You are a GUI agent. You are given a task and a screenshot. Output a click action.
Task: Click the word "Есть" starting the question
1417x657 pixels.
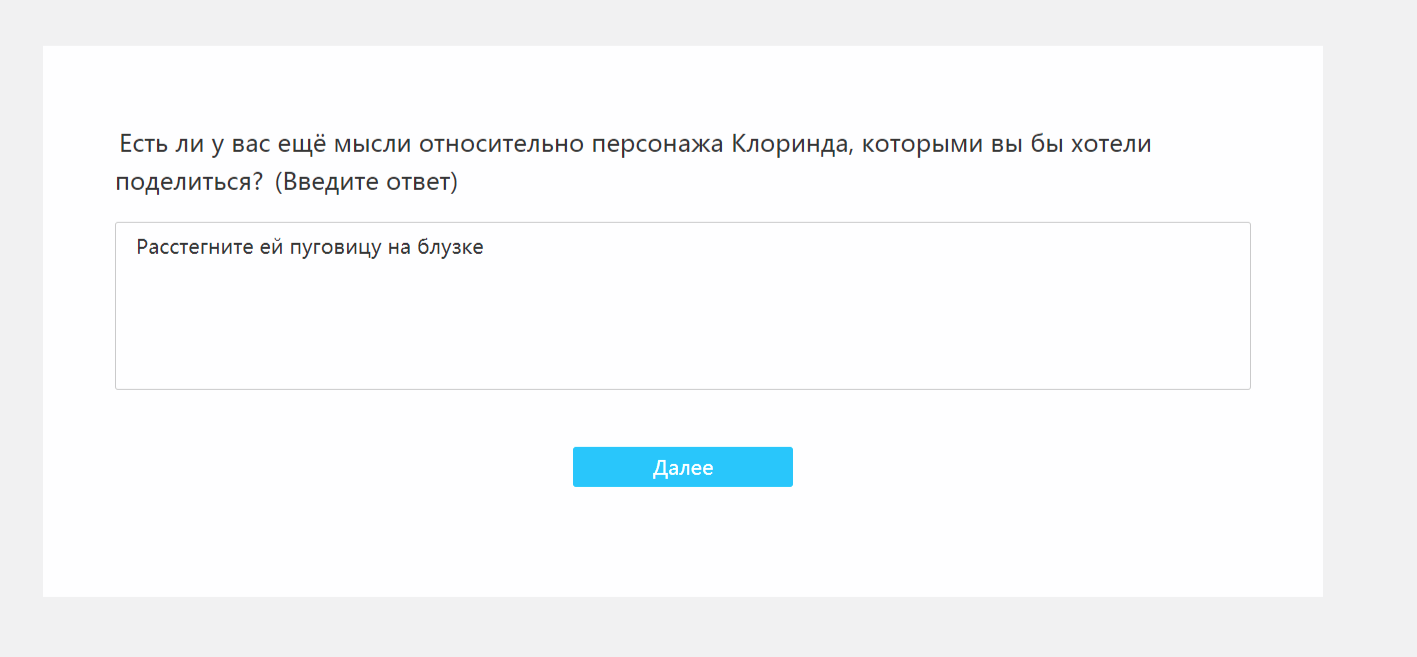coord(144,144)
